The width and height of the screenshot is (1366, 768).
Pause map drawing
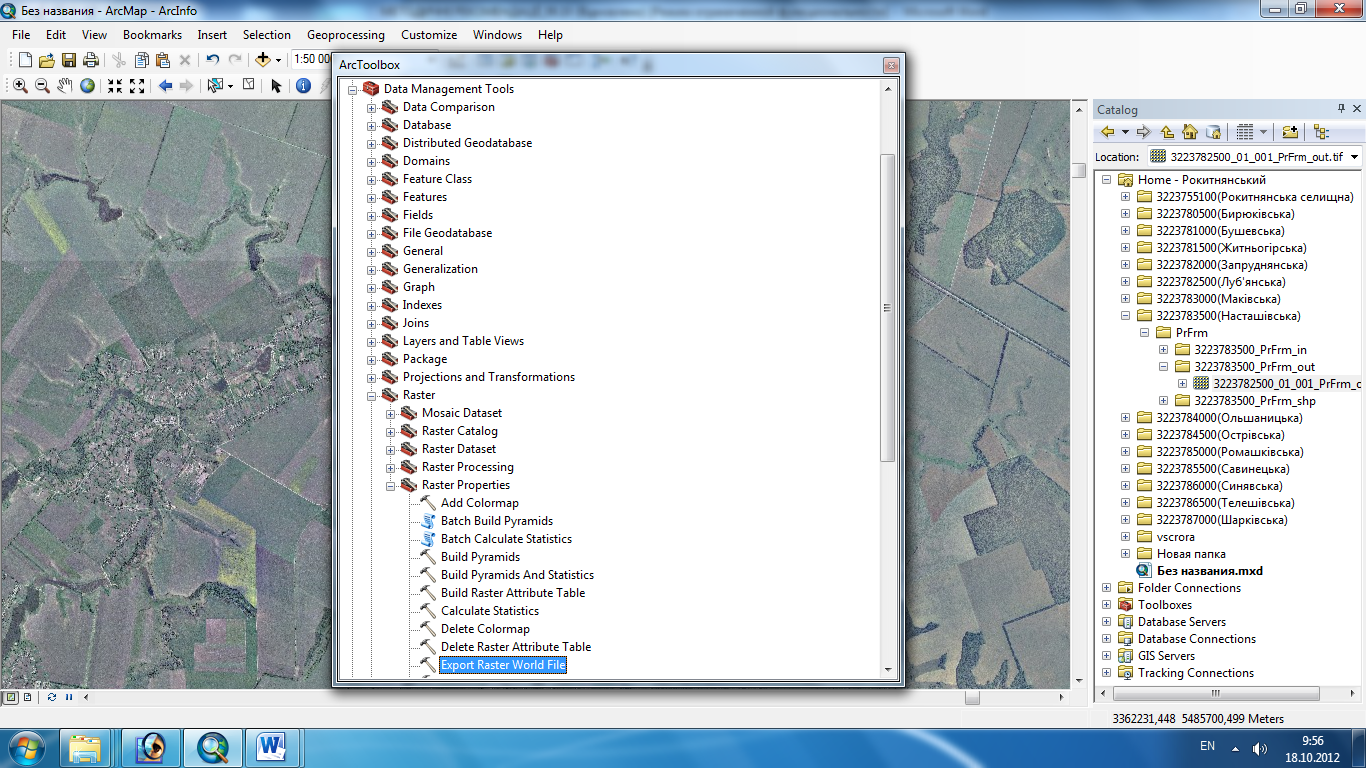(69, 697)
